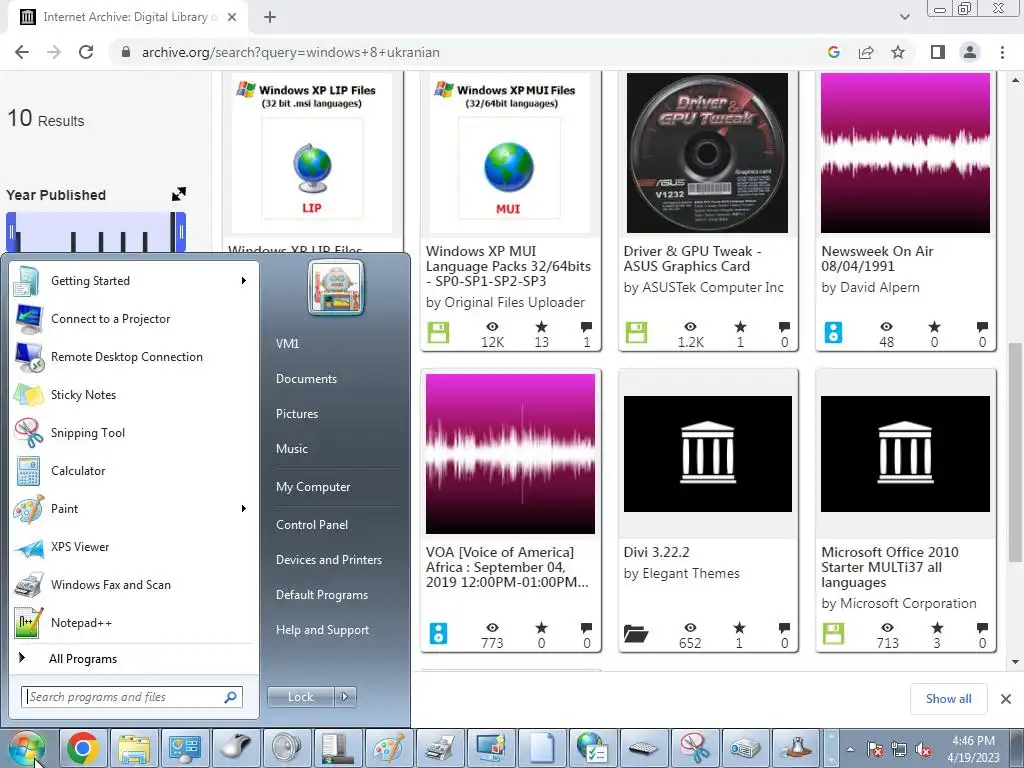The height and width of the screenshot is (768, 1024).
Task: Expand the Paint recent files arrow
Action: 244,509
